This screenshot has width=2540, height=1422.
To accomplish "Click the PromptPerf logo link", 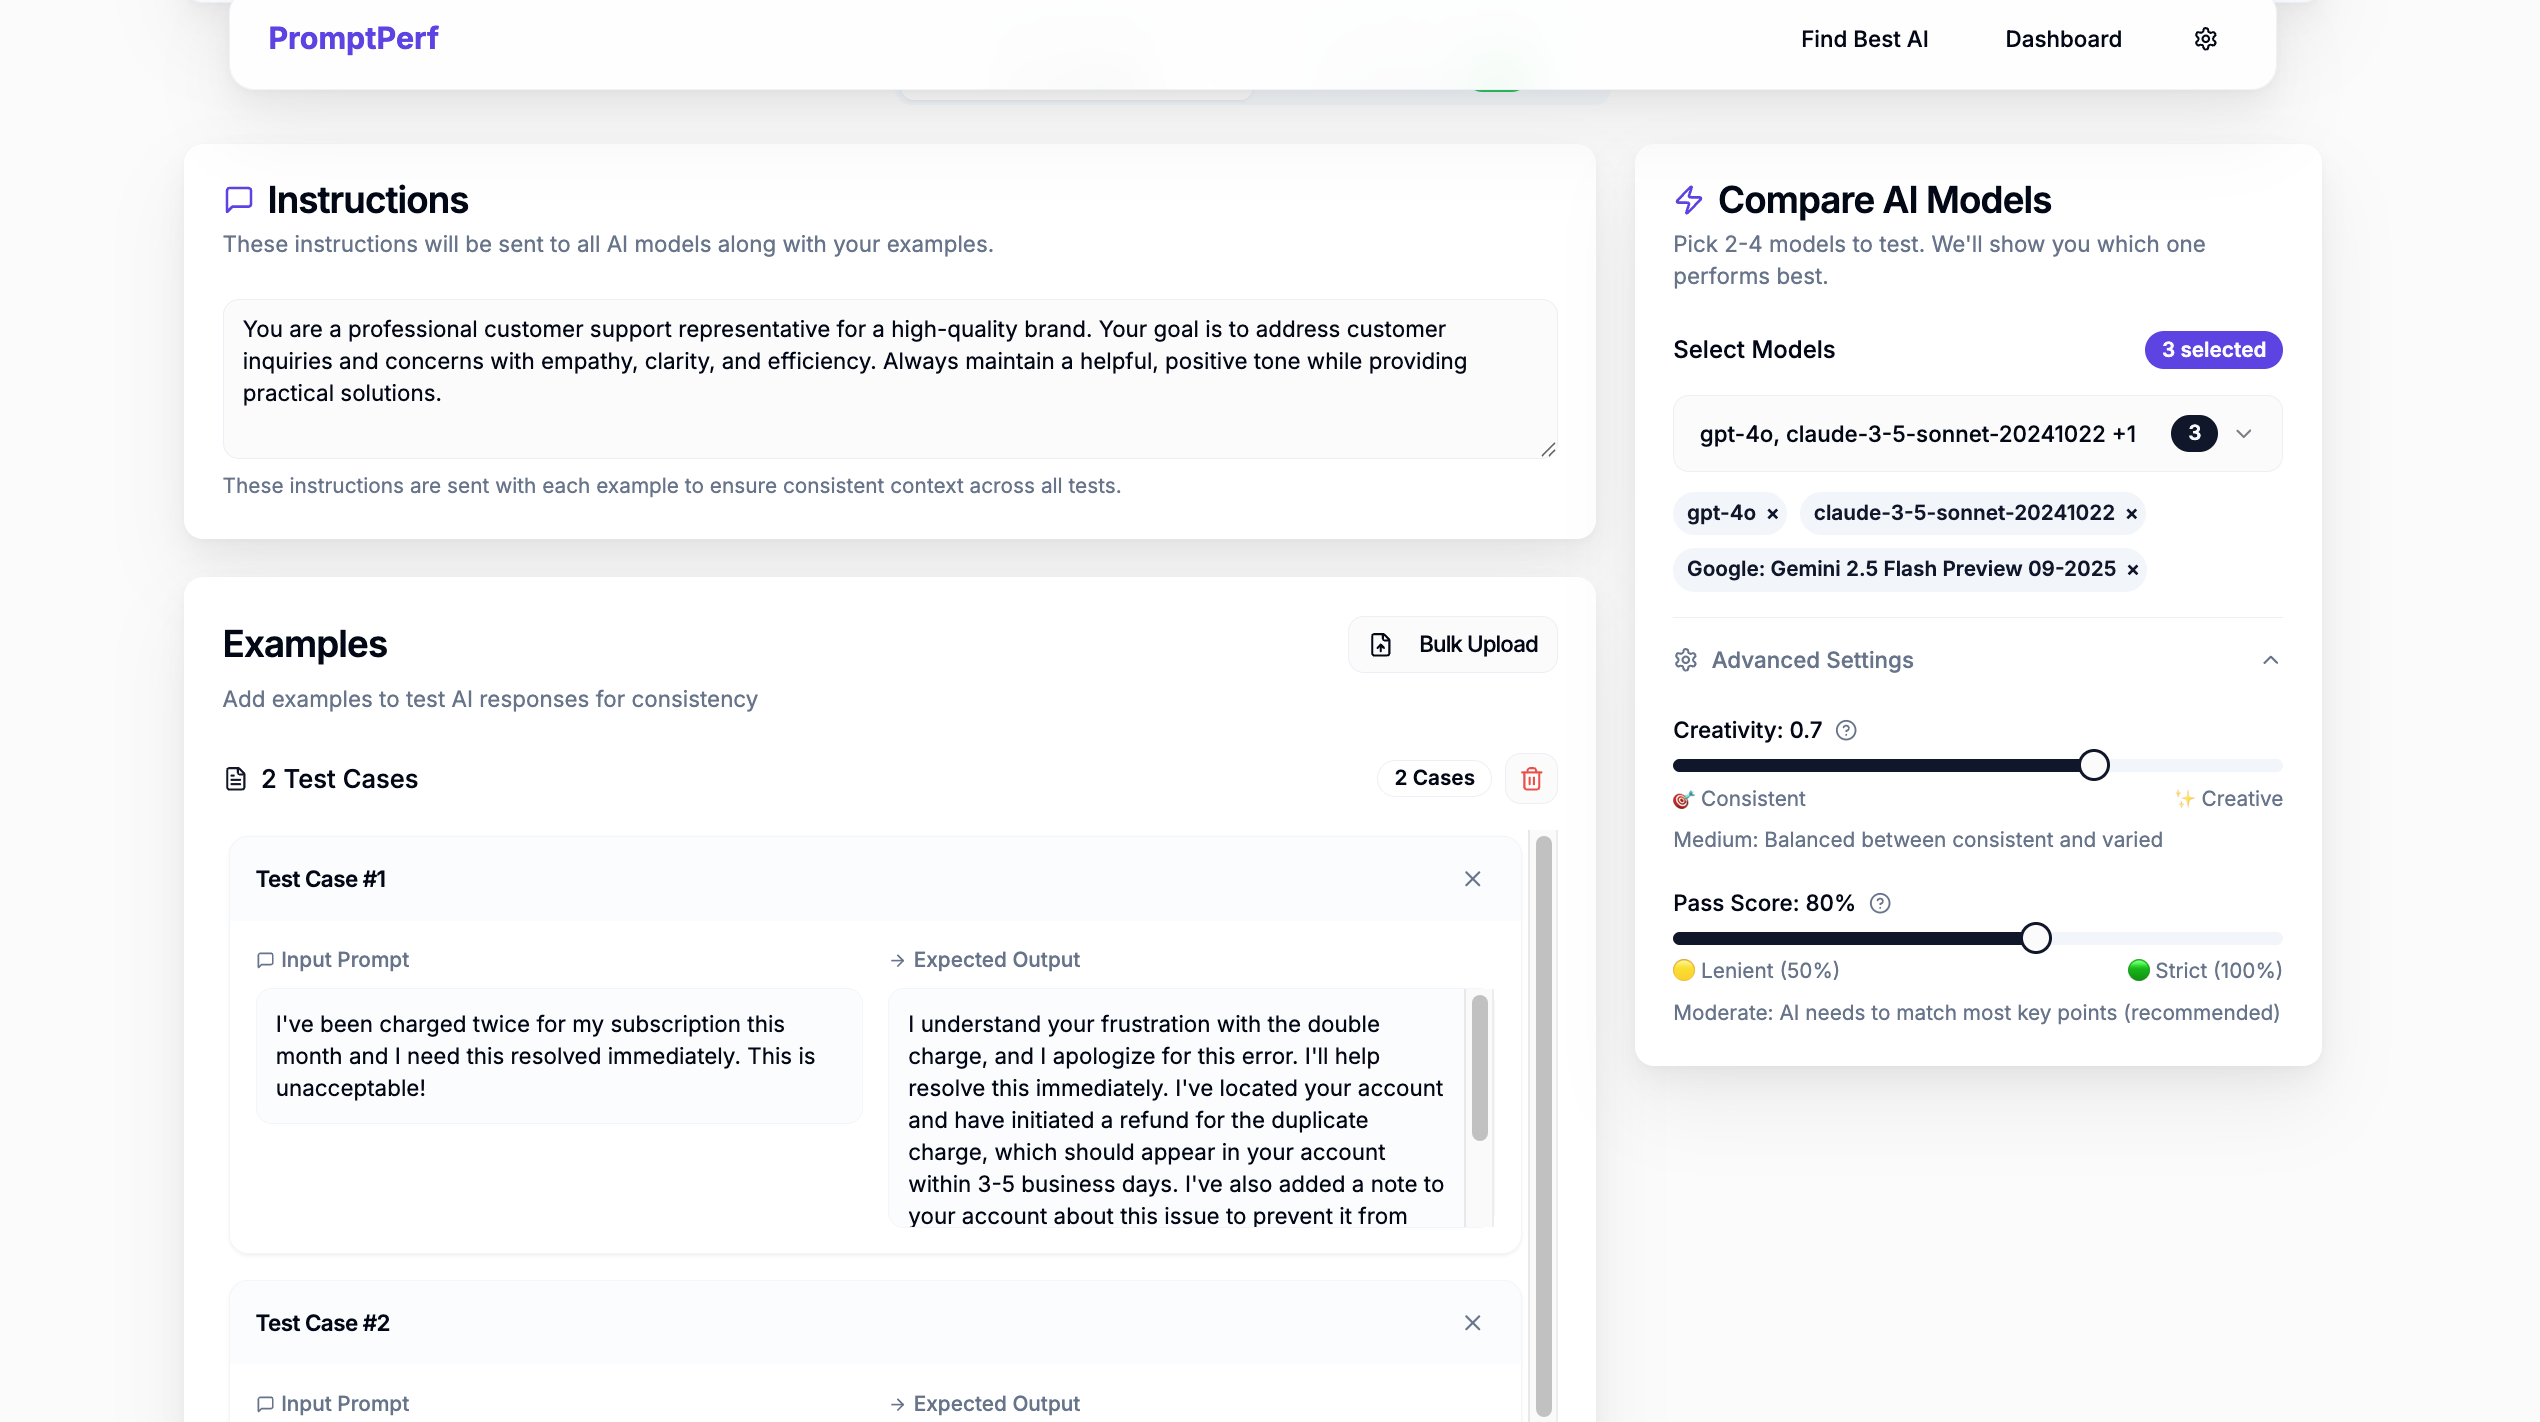I will (x=353, y=38).
